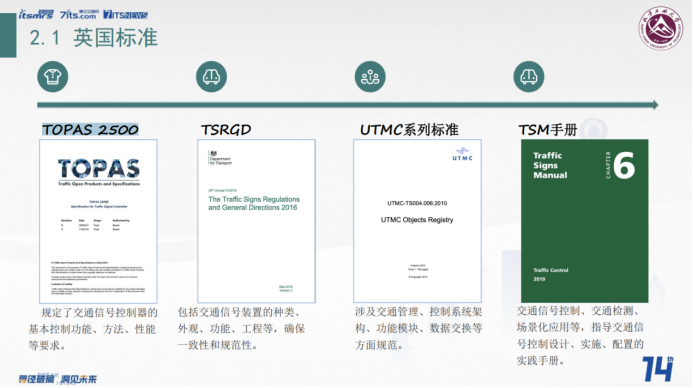Click the people group circle icon above UTMC
The width and height of the screenshot is (693, 388).
click(370, 76)
